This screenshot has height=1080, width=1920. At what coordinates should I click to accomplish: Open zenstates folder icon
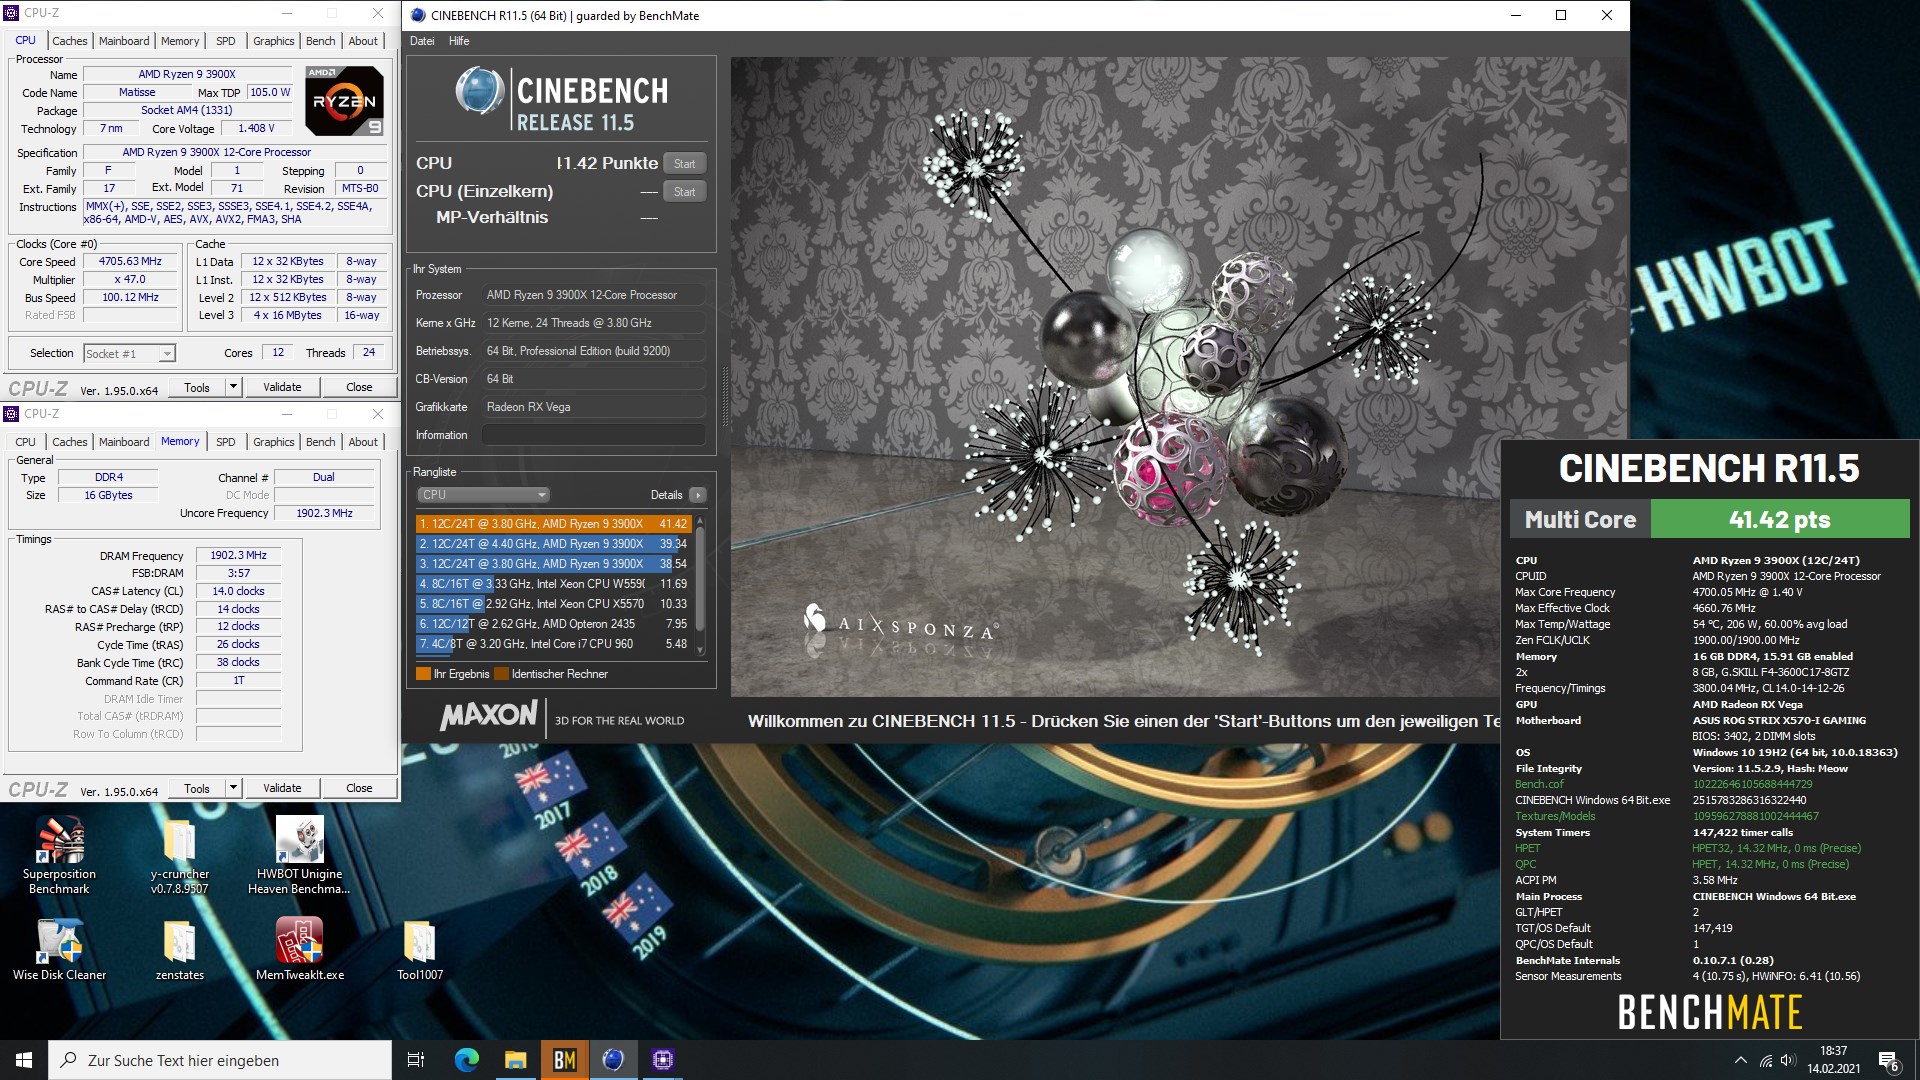[x=180, y=949]
